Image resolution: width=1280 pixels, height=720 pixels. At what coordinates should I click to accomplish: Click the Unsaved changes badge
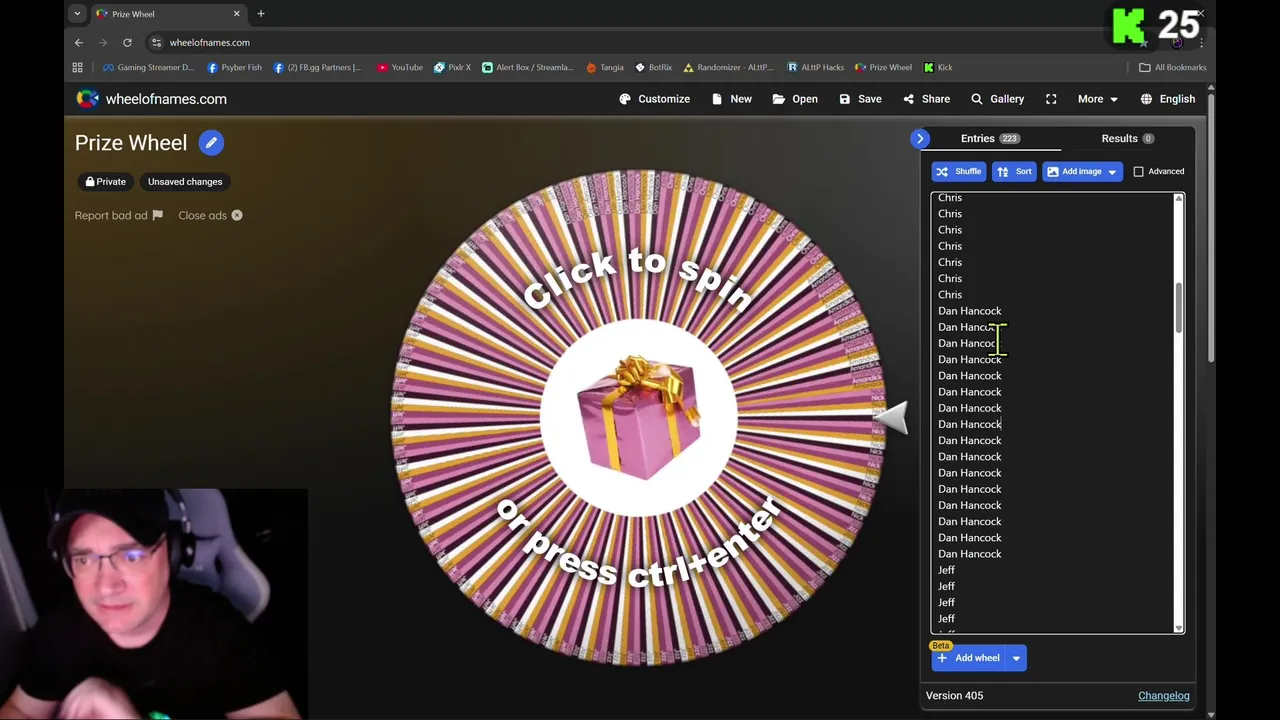point(185,182)
